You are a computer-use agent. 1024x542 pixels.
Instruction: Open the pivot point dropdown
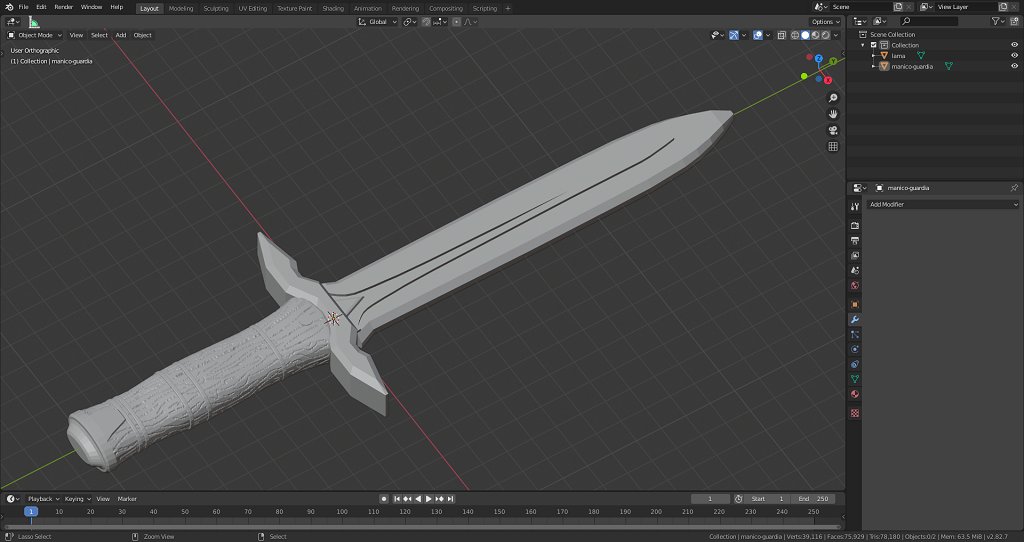(x=409, y=22)
